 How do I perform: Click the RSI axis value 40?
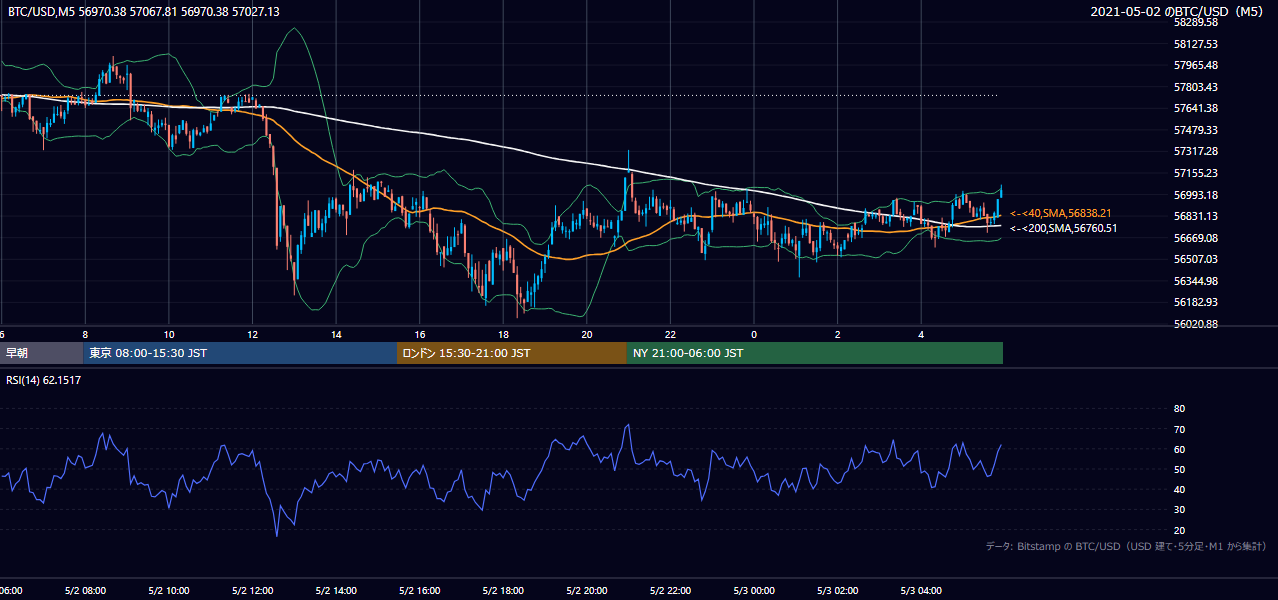(x=1179, y=489)
